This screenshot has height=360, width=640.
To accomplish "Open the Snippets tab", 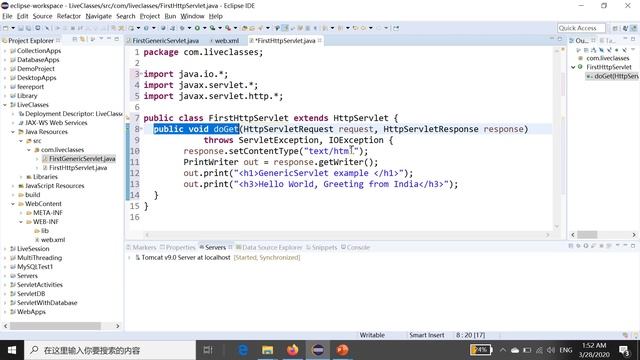I will point(322,247).
